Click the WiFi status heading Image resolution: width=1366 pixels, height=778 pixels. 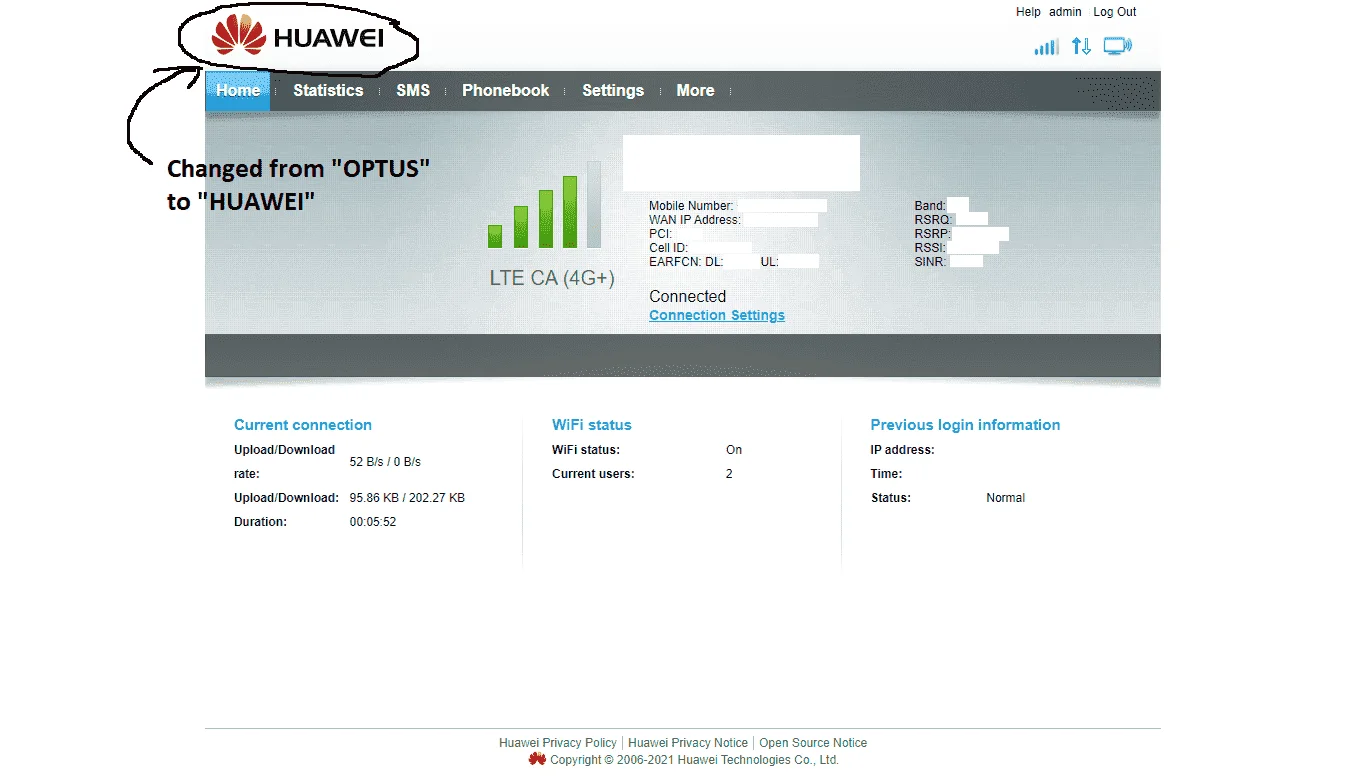(592, 425)
